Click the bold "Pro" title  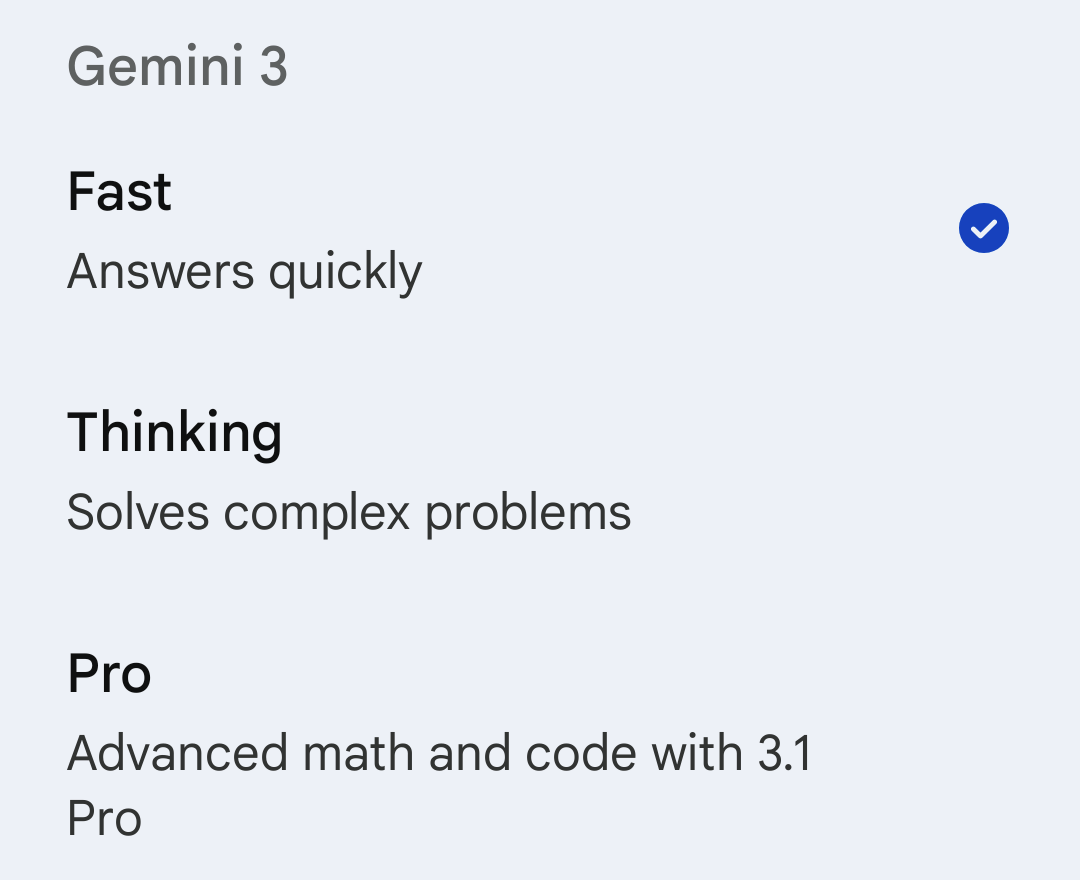tap(109, 673)
